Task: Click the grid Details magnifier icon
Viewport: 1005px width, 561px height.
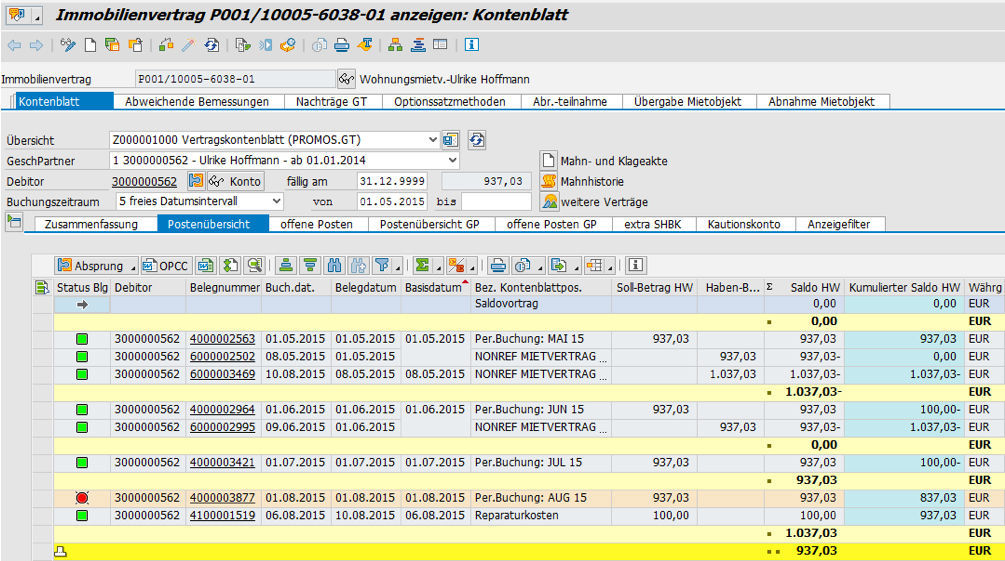Action: tap(255, 265)
